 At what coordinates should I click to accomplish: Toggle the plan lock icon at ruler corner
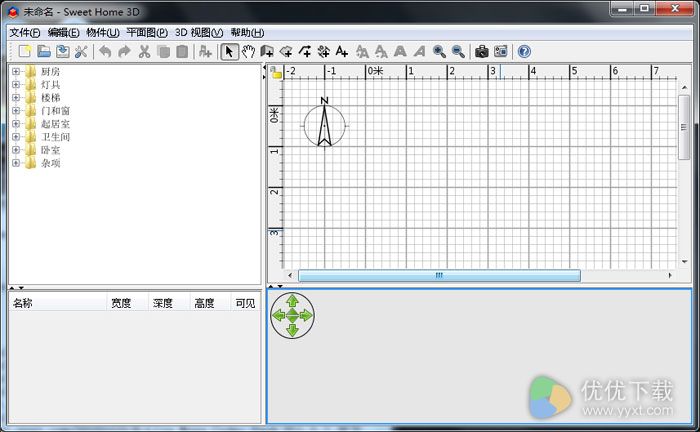277,72
